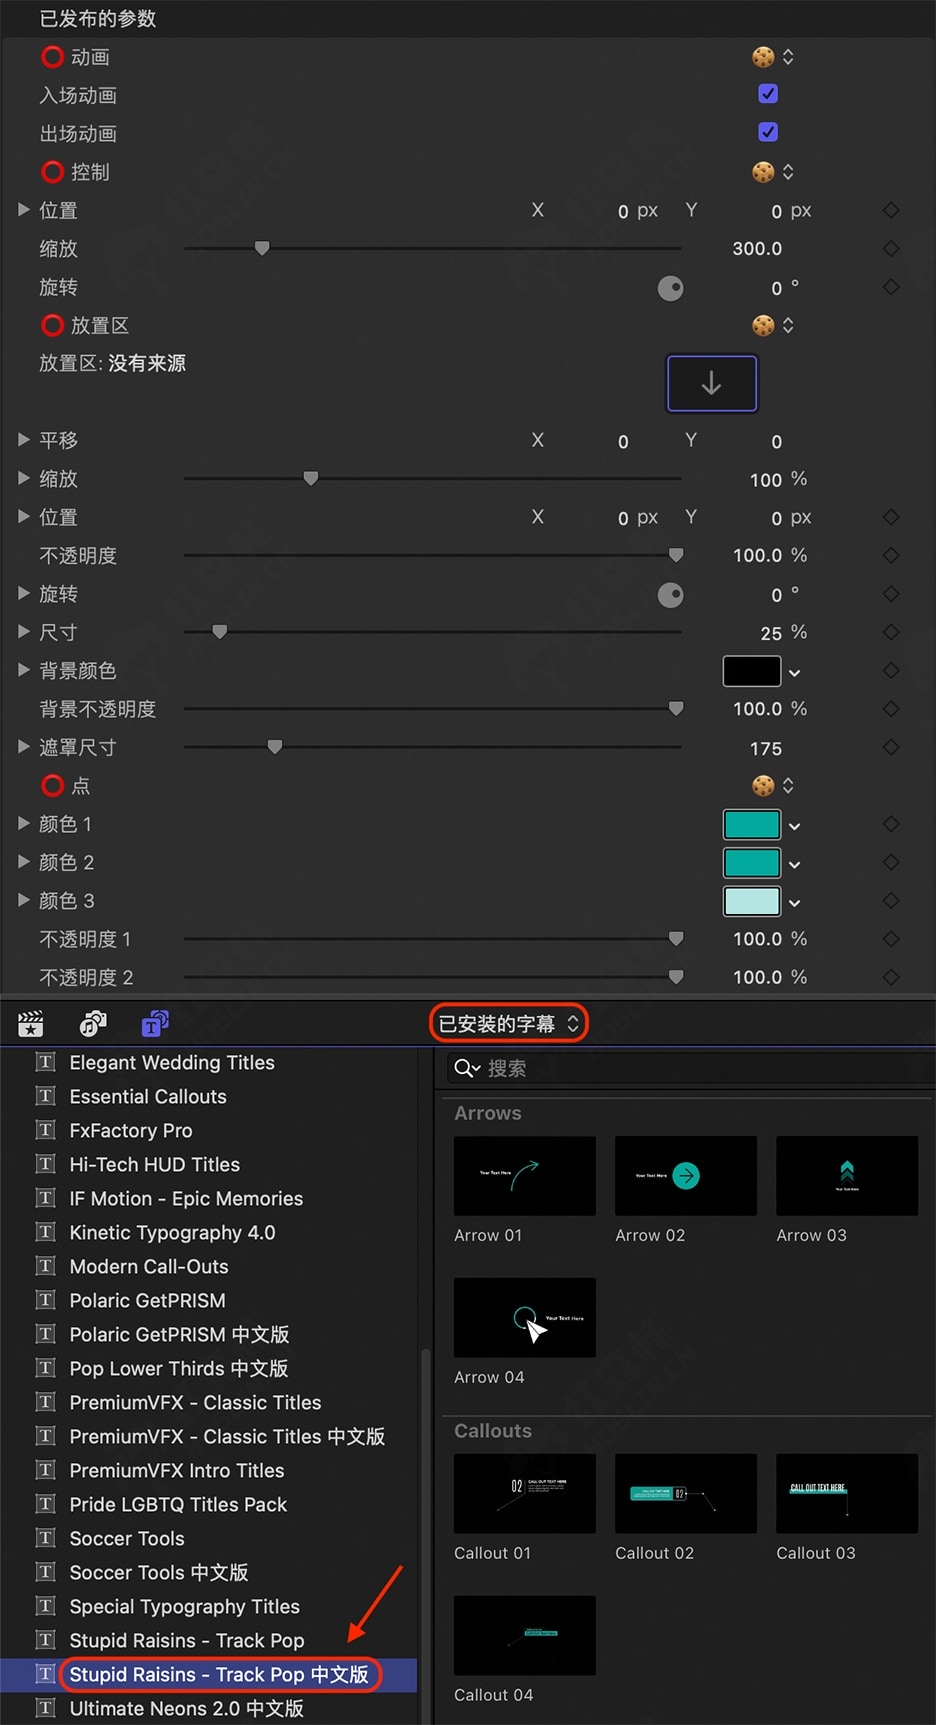936x1725 pixels.
Task: Click title icon beside Soccer Tools
Action: pyautogui.click(x=46, y=1538)
